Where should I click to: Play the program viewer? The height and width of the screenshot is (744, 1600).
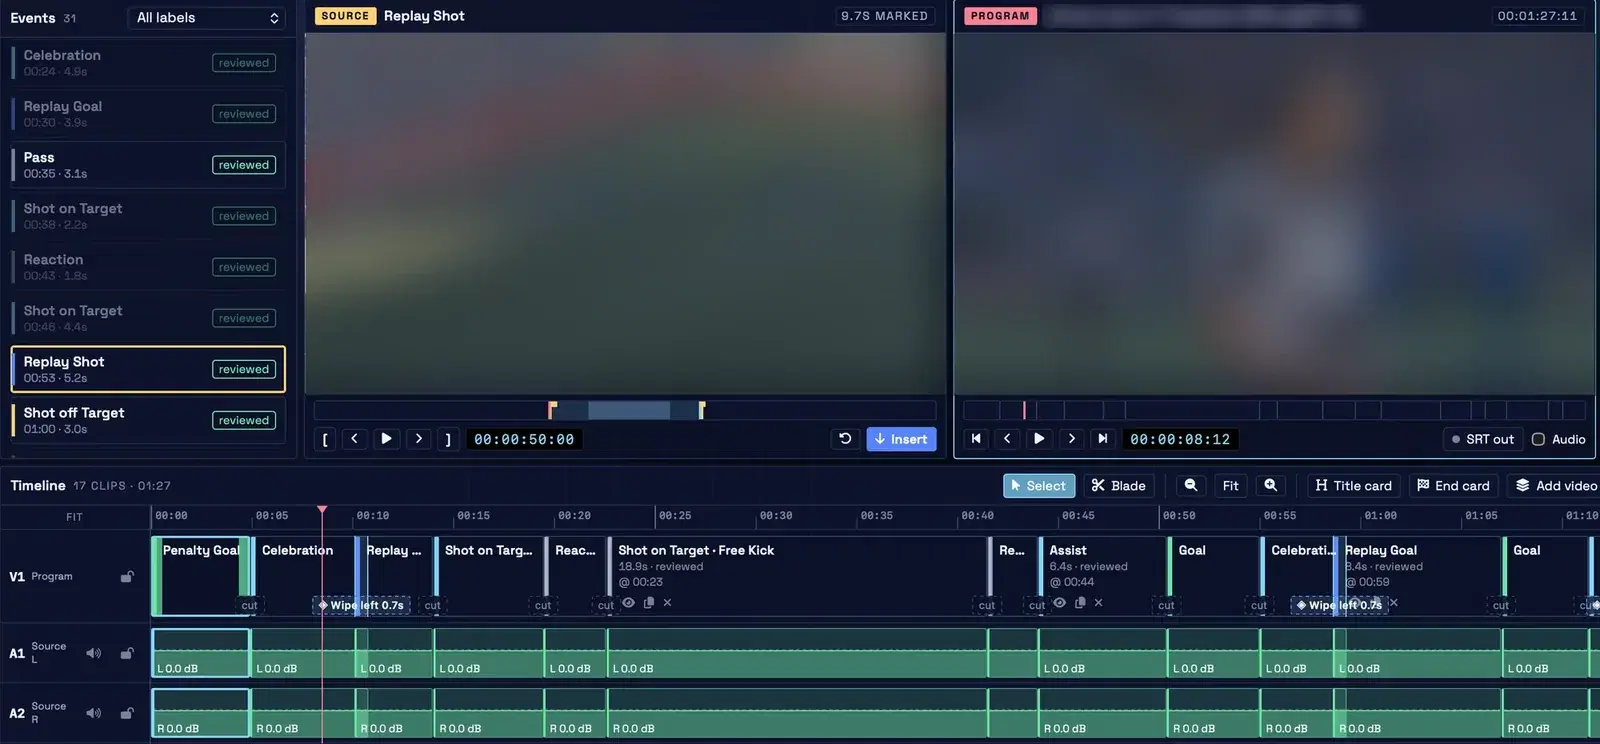1039,439
